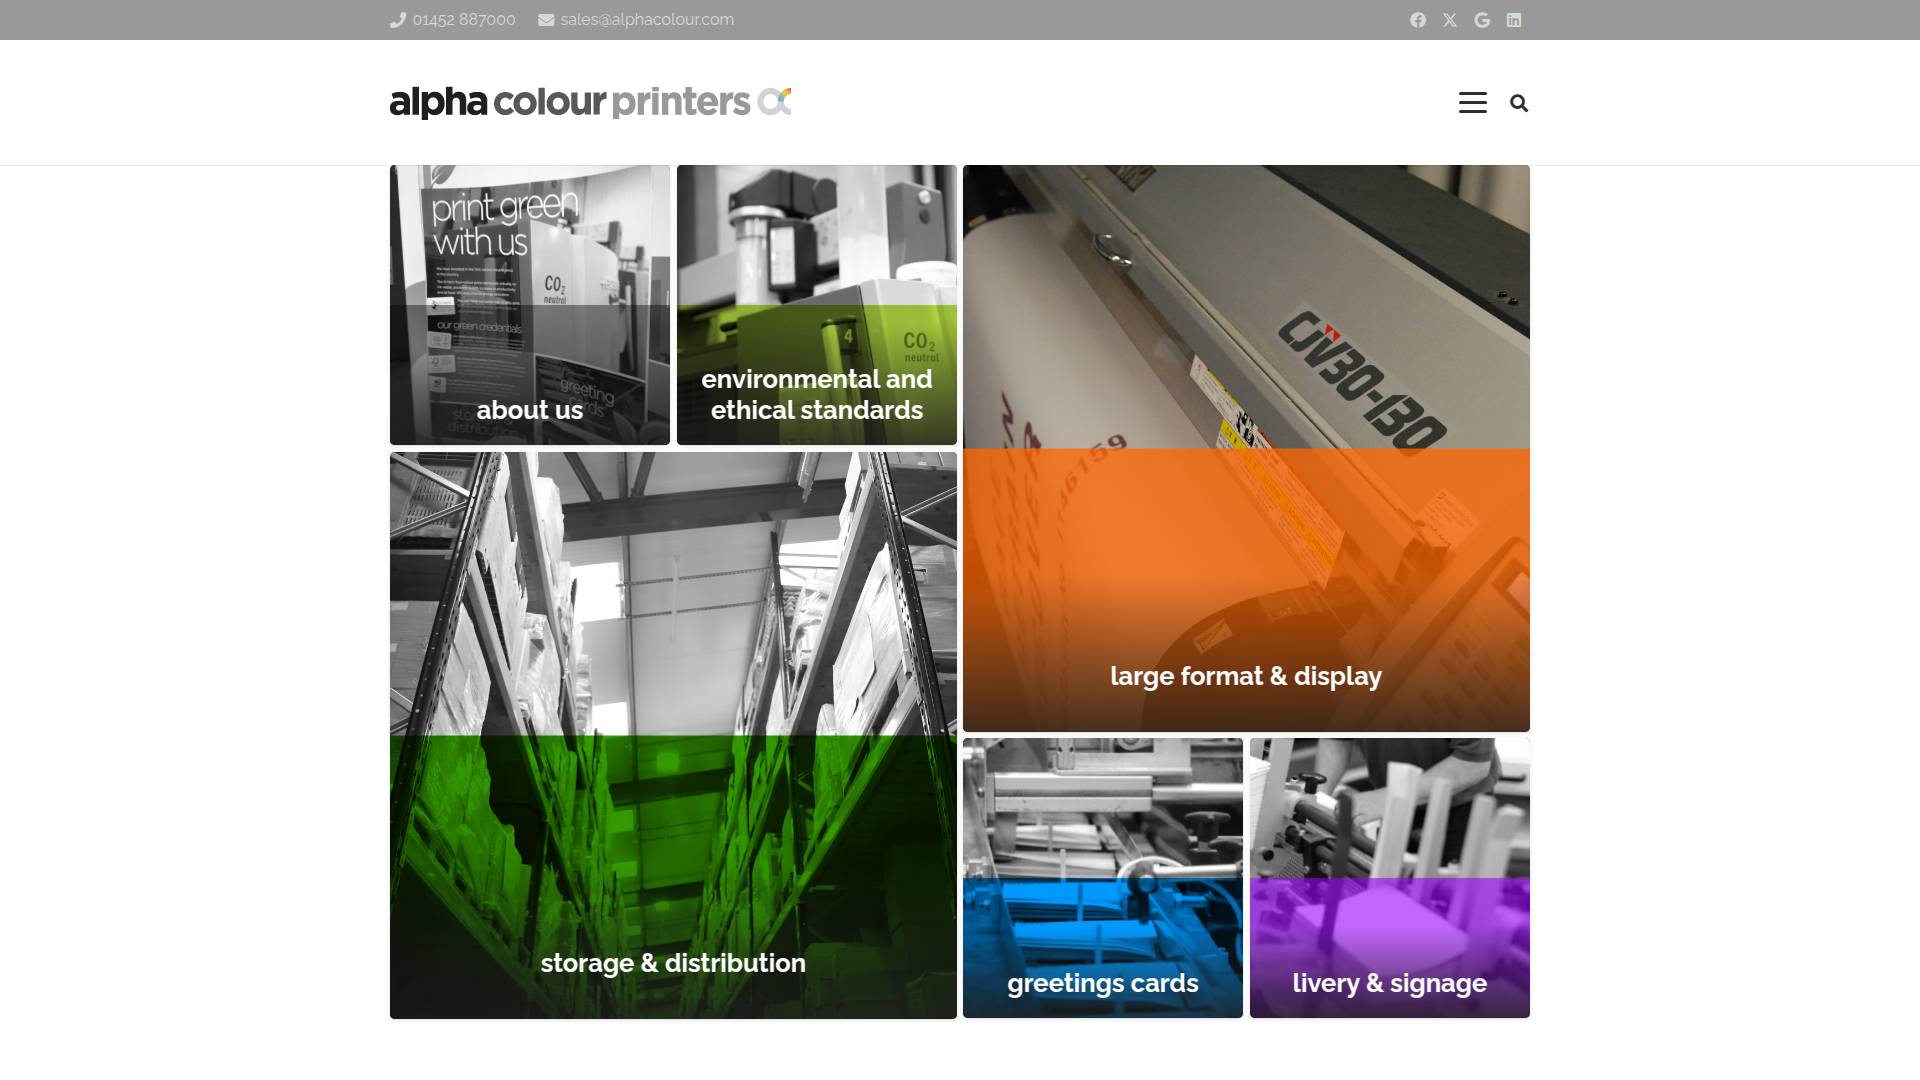Open the search magnifier icon
The height and width of the screenshot is (1080, 1920).
(1519, 103)
